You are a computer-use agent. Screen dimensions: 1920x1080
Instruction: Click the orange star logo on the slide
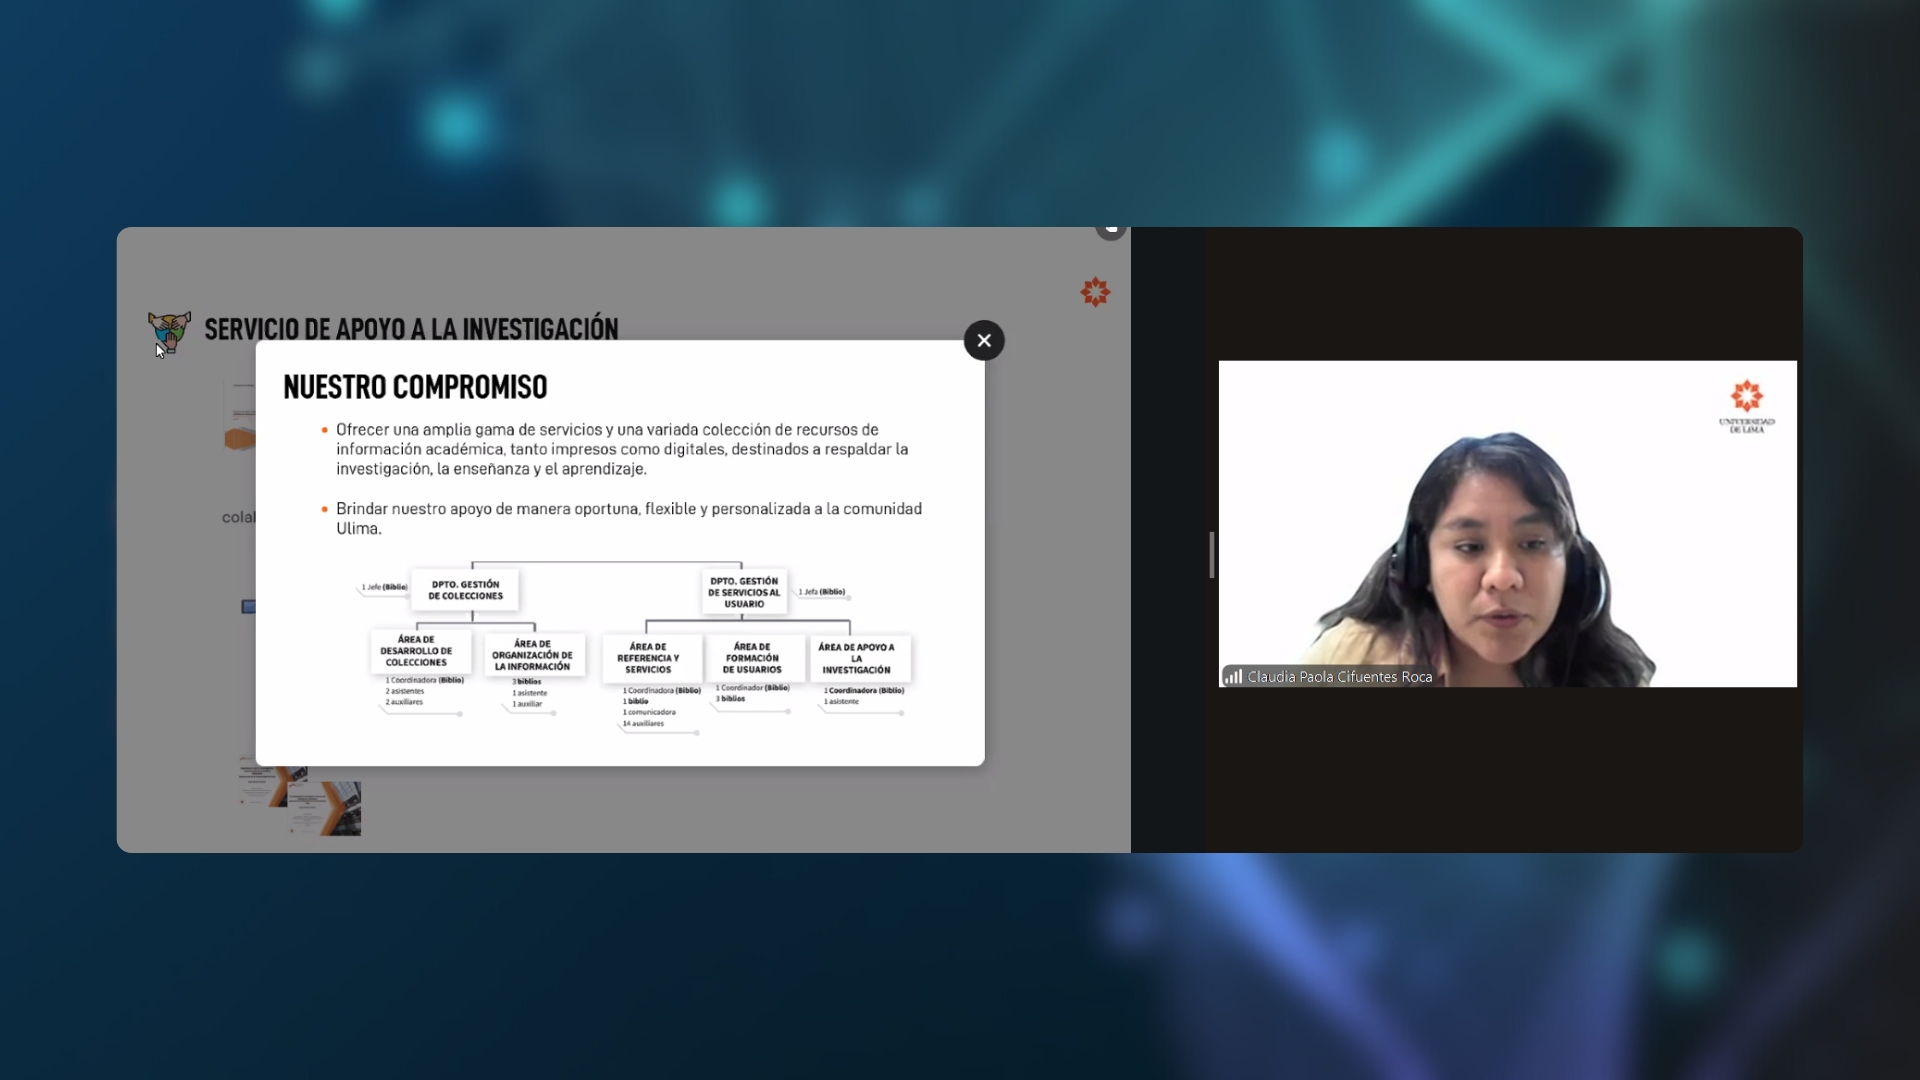coord(1095,292)
